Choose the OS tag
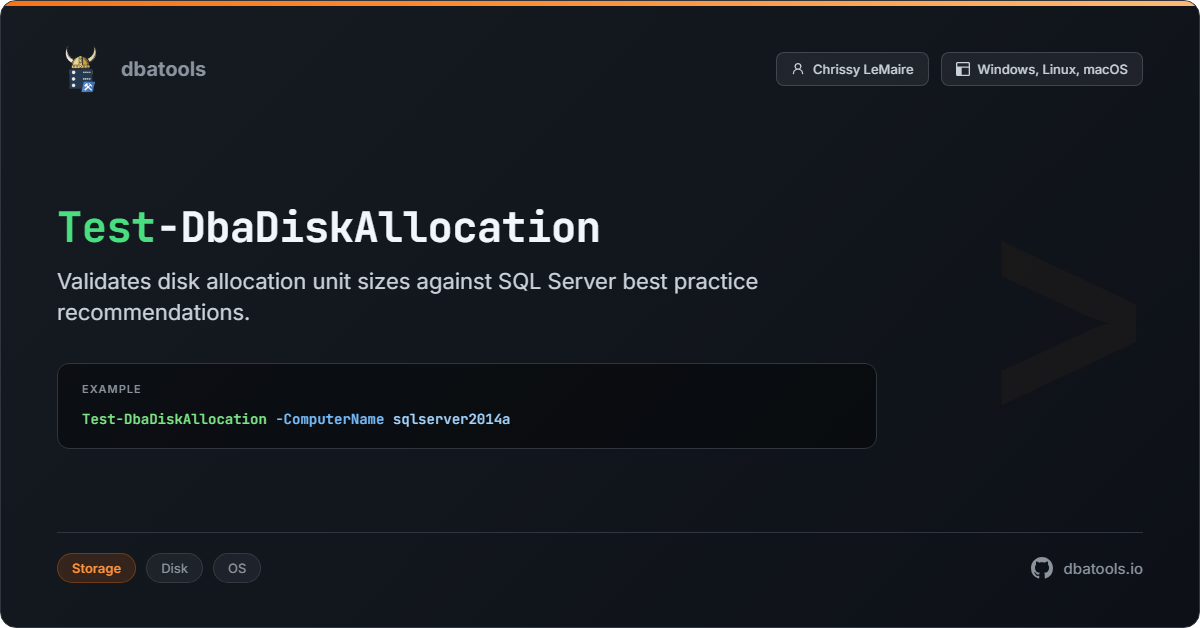The height and width of the screenshot is (628, 1200). [237, 568]
